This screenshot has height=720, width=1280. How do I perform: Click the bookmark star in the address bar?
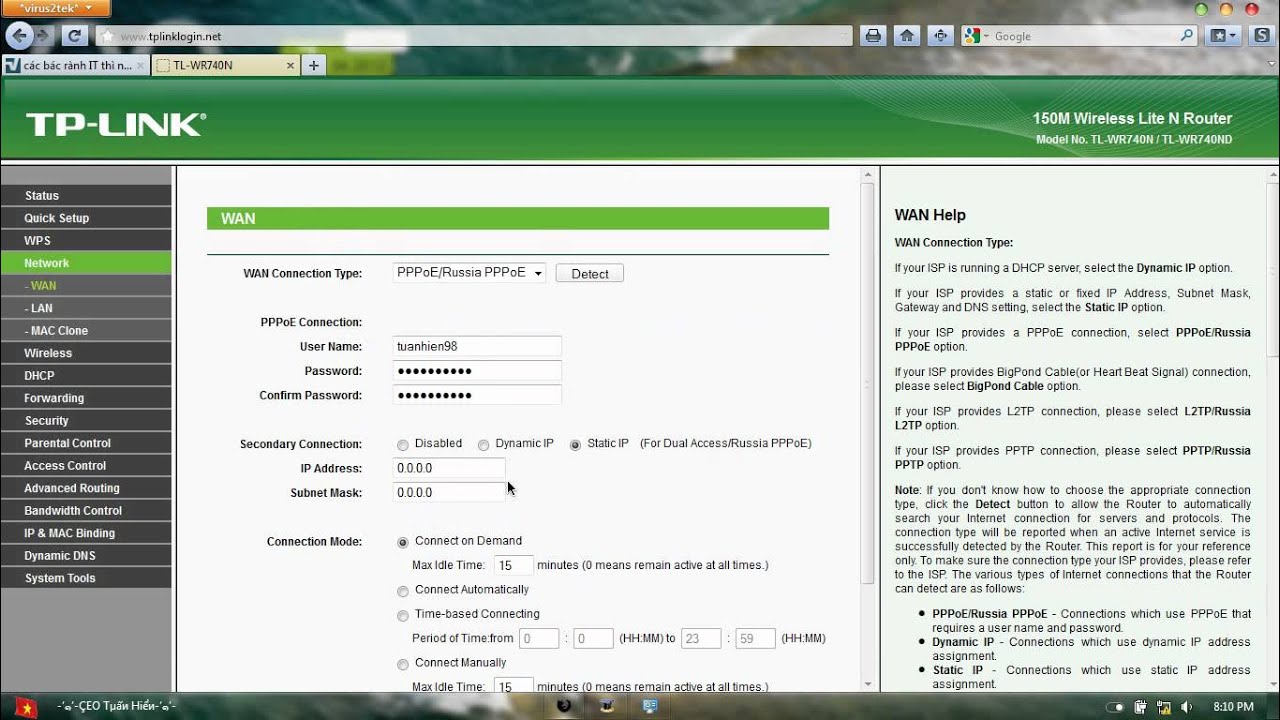[107, 37]
